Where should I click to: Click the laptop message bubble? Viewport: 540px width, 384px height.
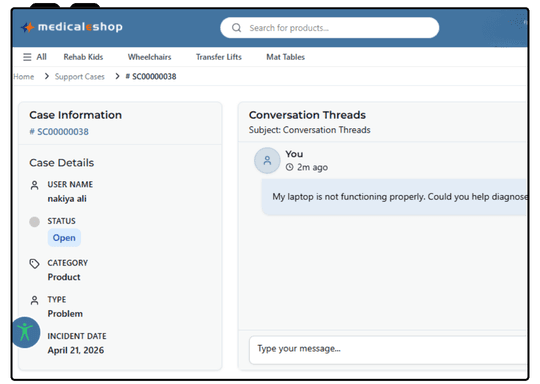(x=394, y=197)
